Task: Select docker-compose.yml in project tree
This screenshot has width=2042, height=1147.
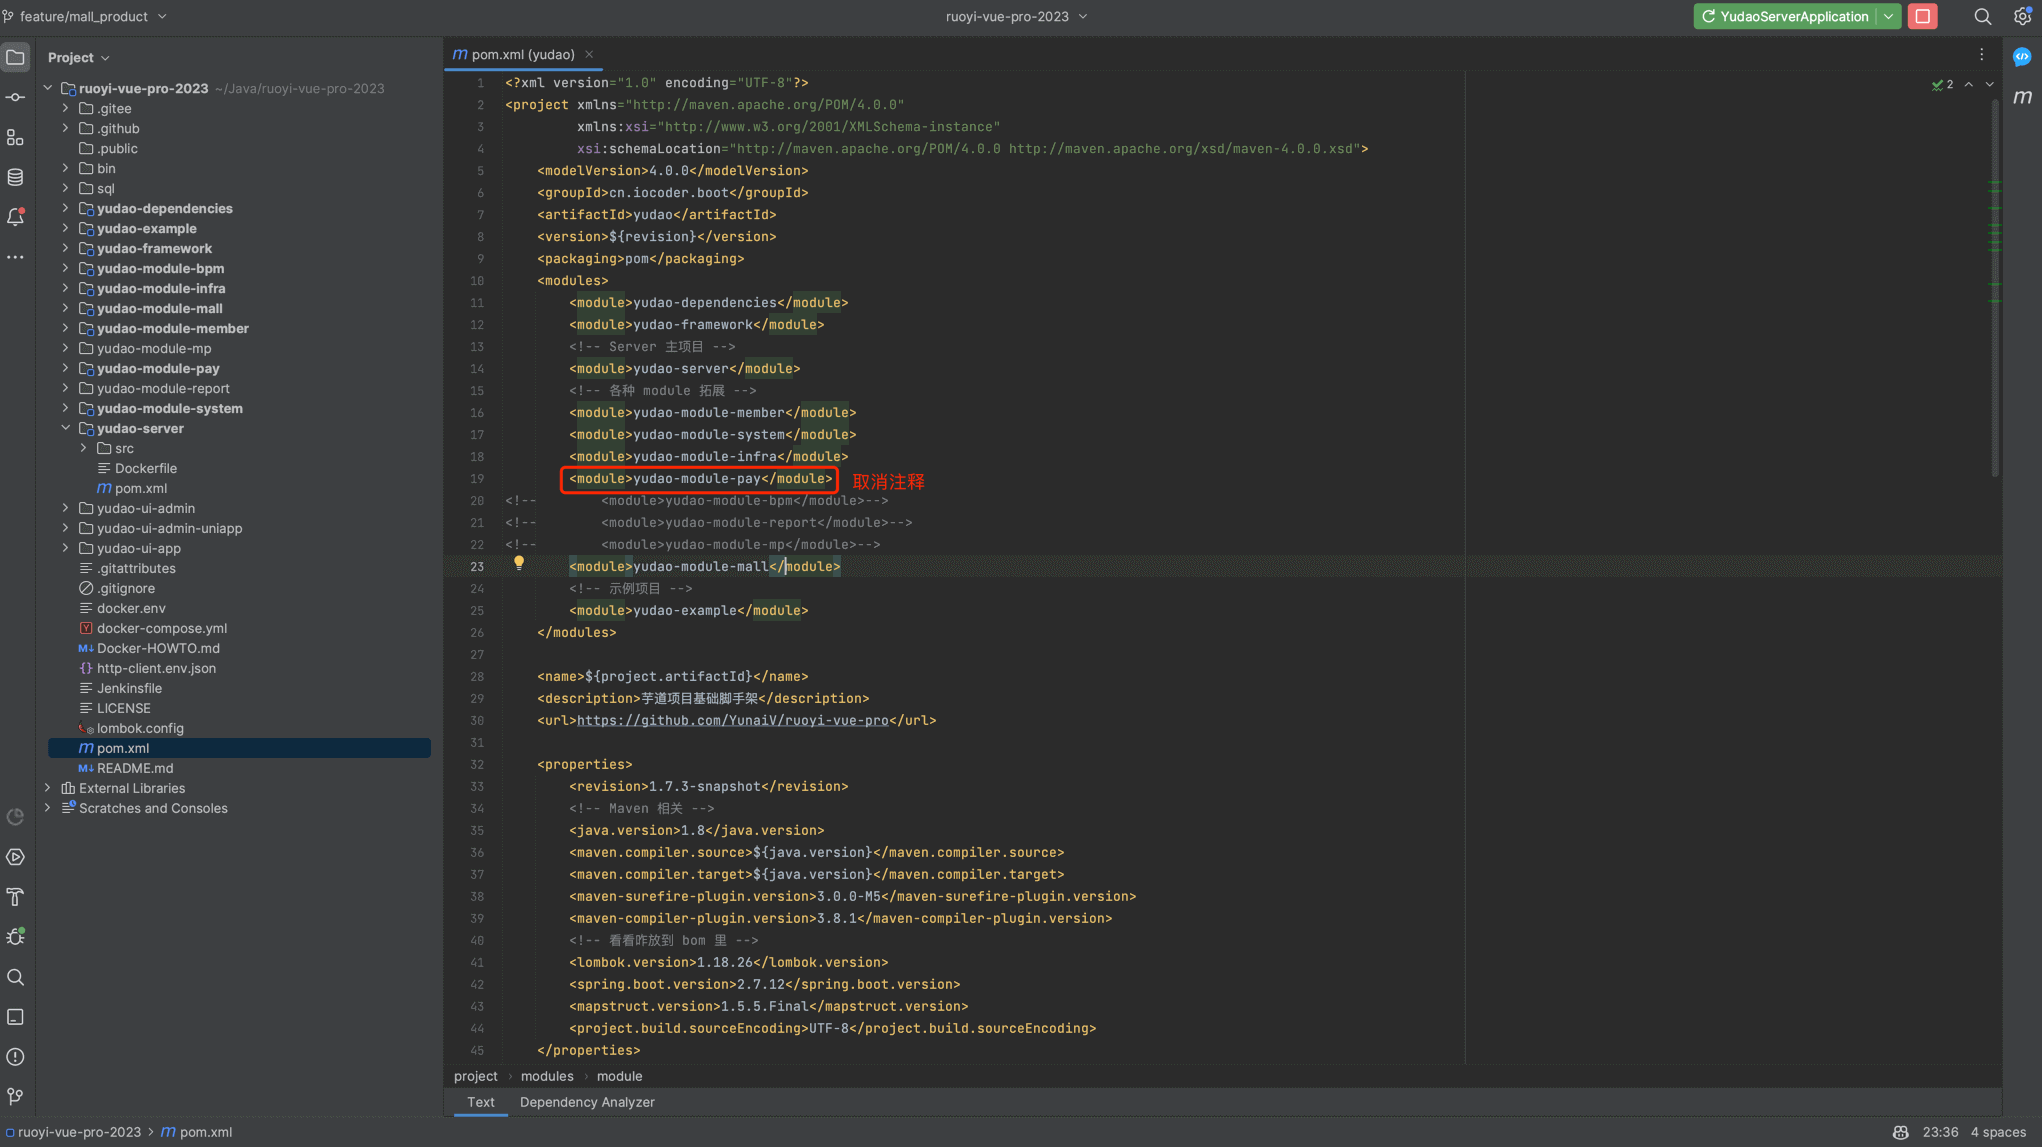Action: 161,628
